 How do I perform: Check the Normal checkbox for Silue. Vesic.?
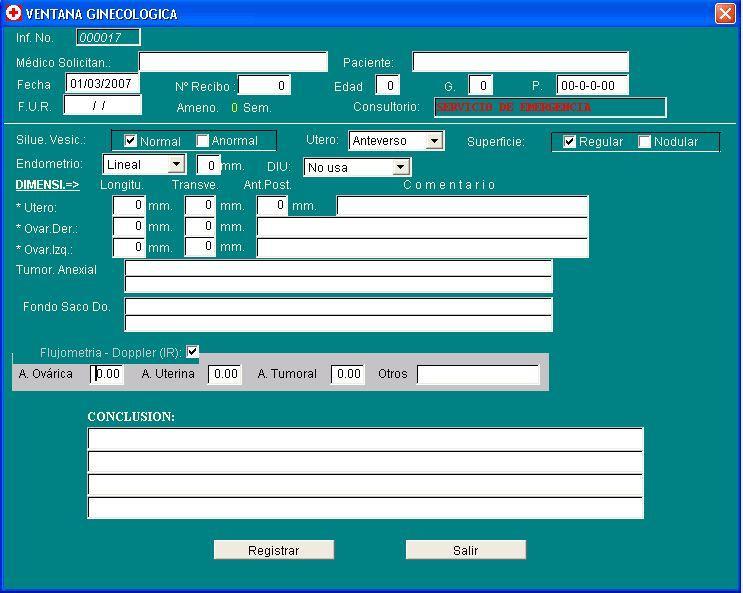point(130,141)
